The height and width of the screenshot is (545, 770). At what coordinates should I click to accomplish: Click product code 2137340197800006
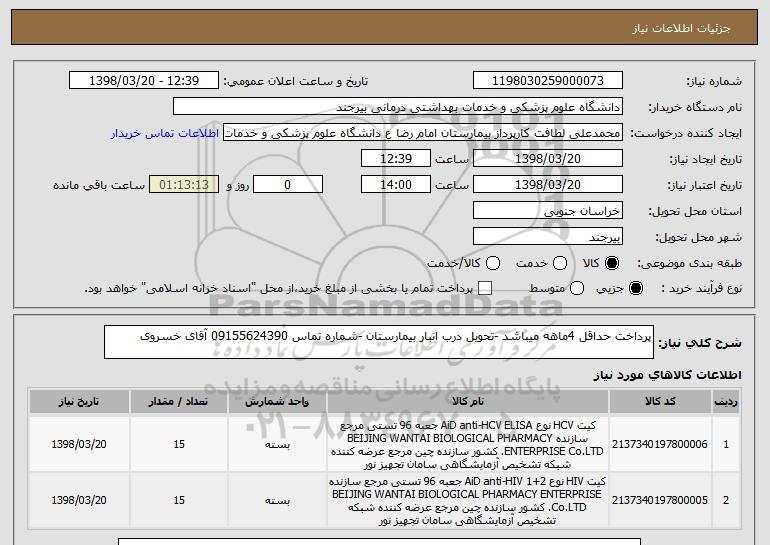(660, 444)
